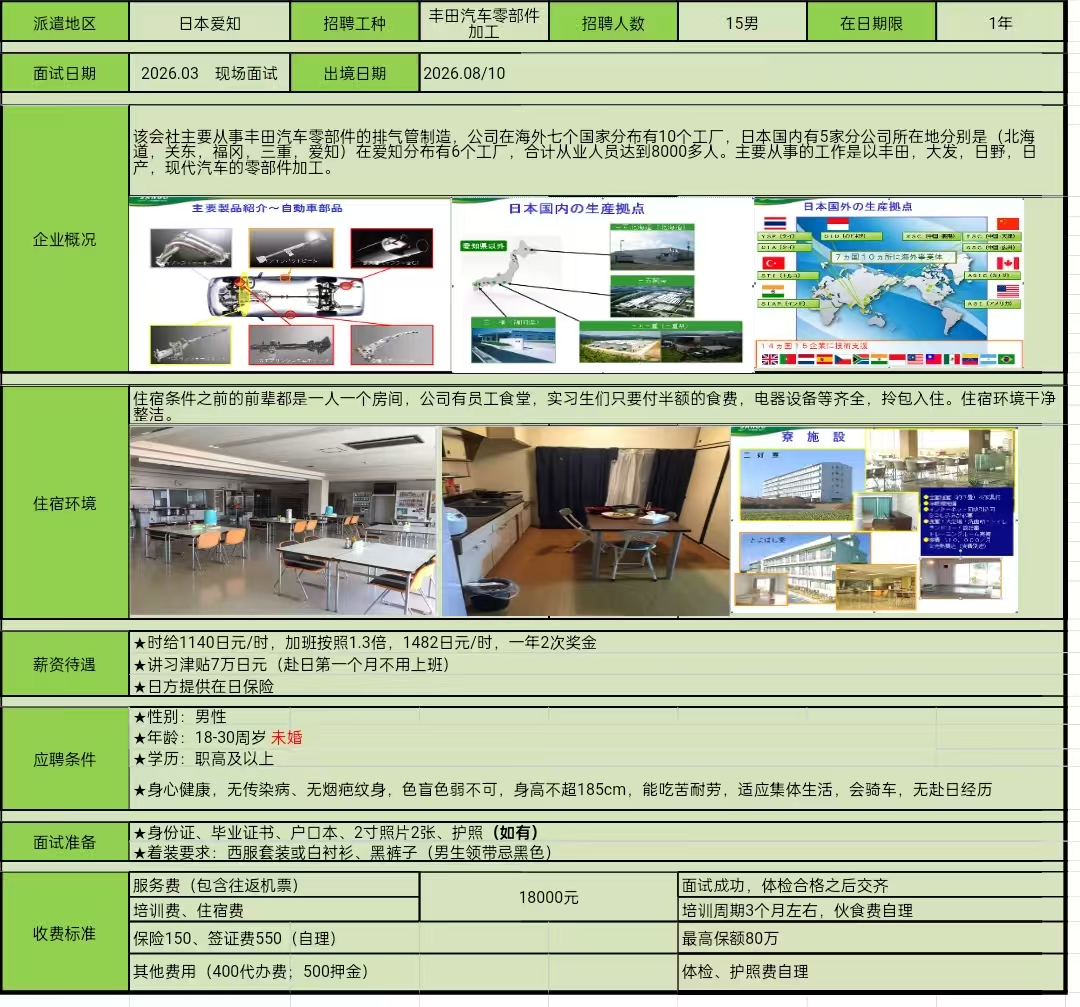Select the 面试准备 row label
The height and width of the screenshot is (1007, 1080).
coord(65,842)
